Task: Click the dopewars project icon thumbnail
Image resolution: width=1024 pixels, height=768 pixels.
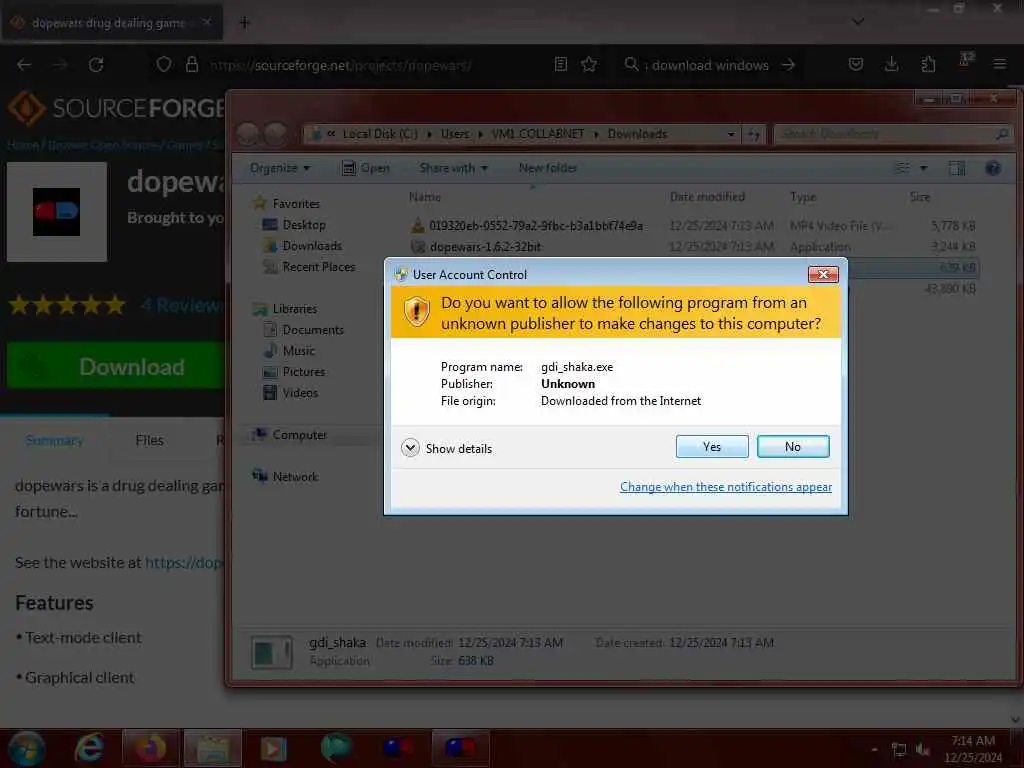Action: pos(57,212)
